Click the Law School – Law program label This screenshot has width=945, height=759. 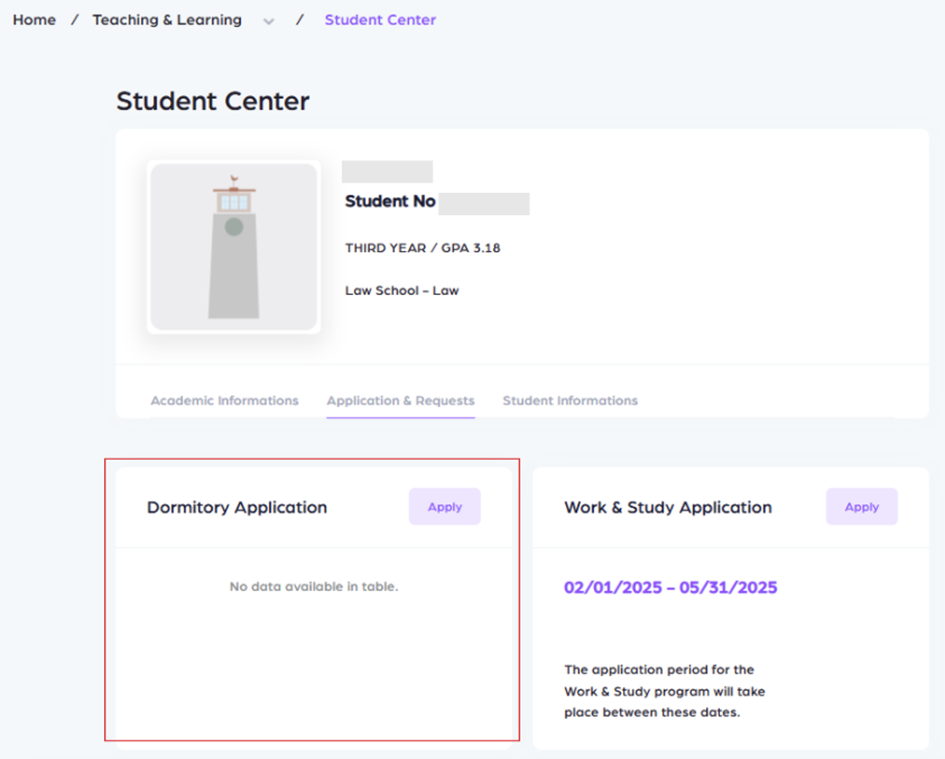tap(402, 290)
